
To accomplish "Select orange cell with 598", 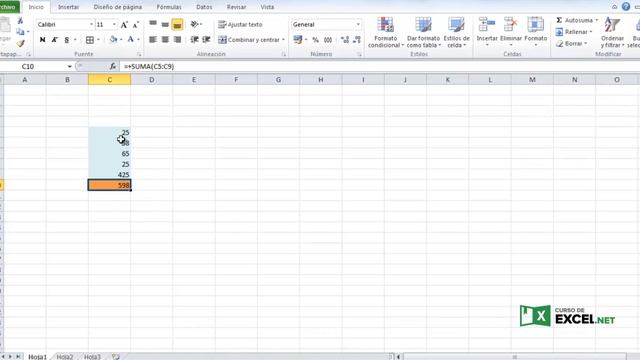I will [109, 185].
